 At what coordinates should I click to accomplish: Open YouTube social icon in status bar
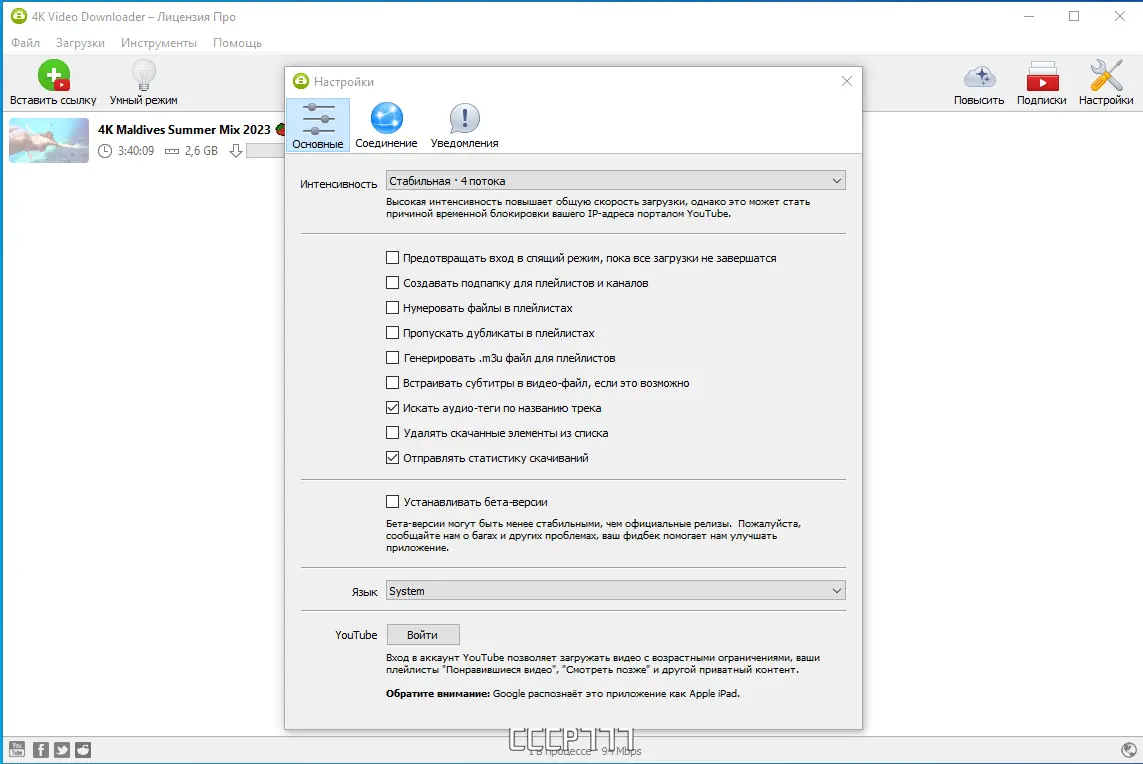coord(17,749)
